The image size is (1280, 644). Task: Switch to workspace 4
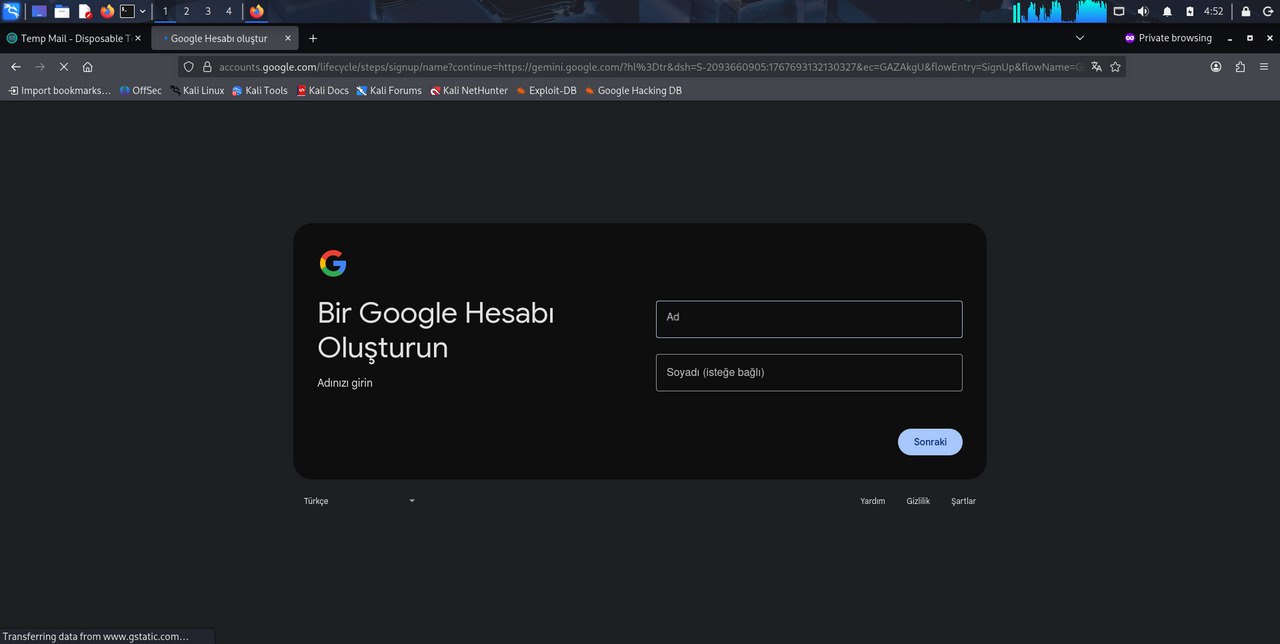click(x=228, y=11)
